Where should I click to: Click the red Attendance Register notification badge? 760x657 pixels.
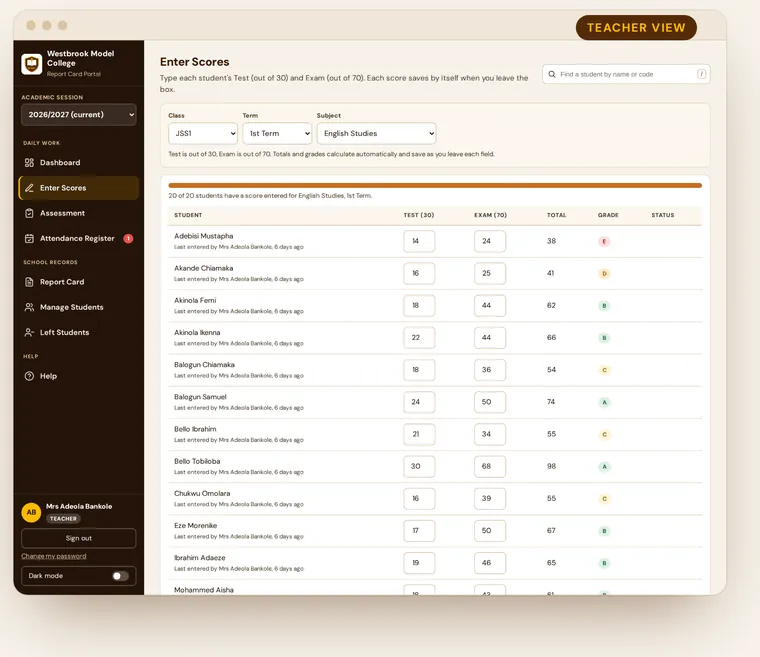tap(128, 238)
